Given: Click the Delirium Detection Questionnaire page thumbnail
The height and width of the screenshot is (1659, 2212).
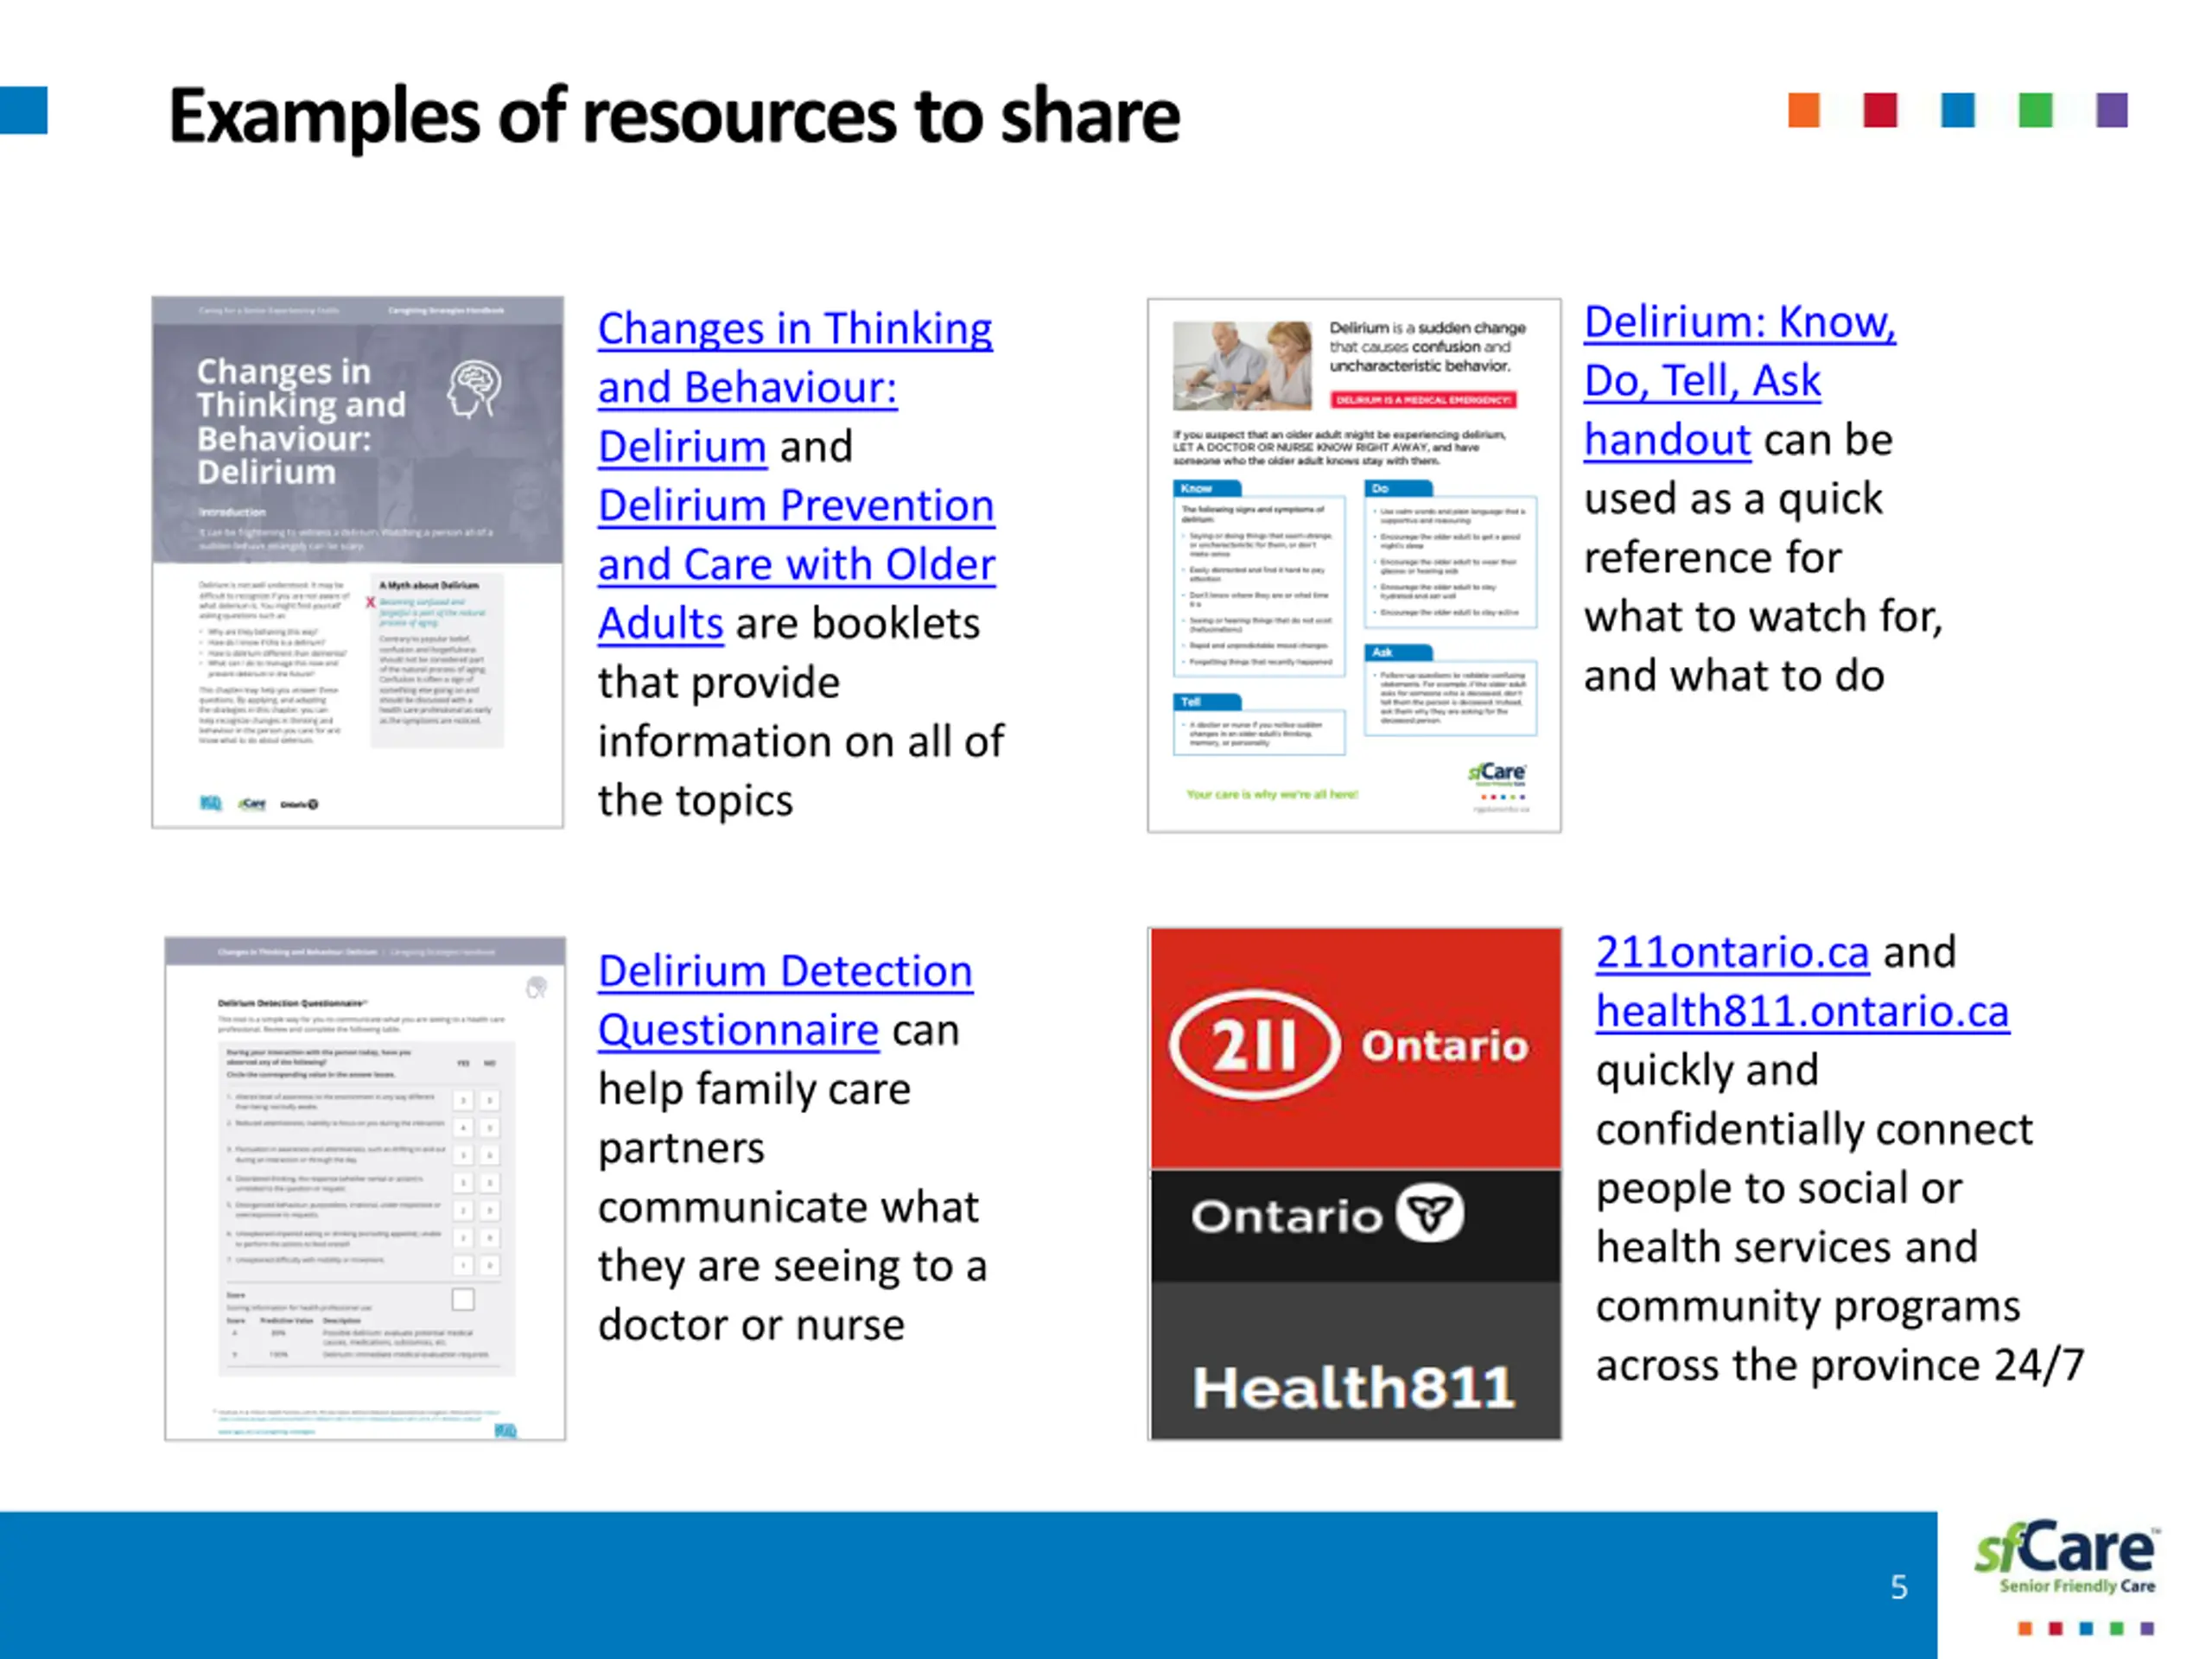Looking at the screenshot, I should [x=365, y=1188].
